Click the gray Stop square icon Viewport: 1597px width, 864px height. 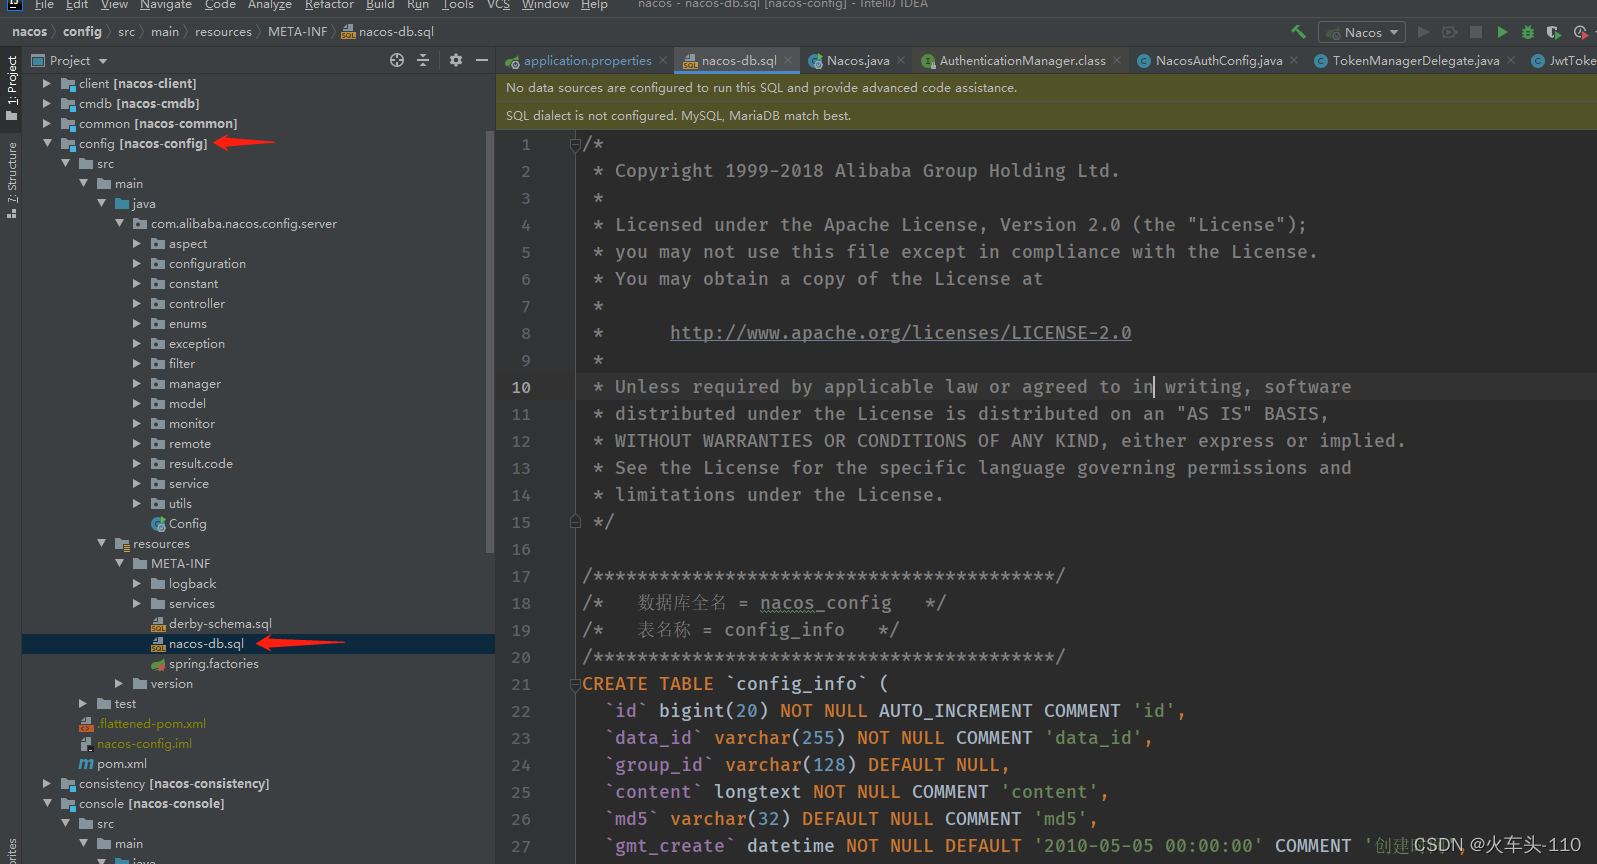[1476, 32]
